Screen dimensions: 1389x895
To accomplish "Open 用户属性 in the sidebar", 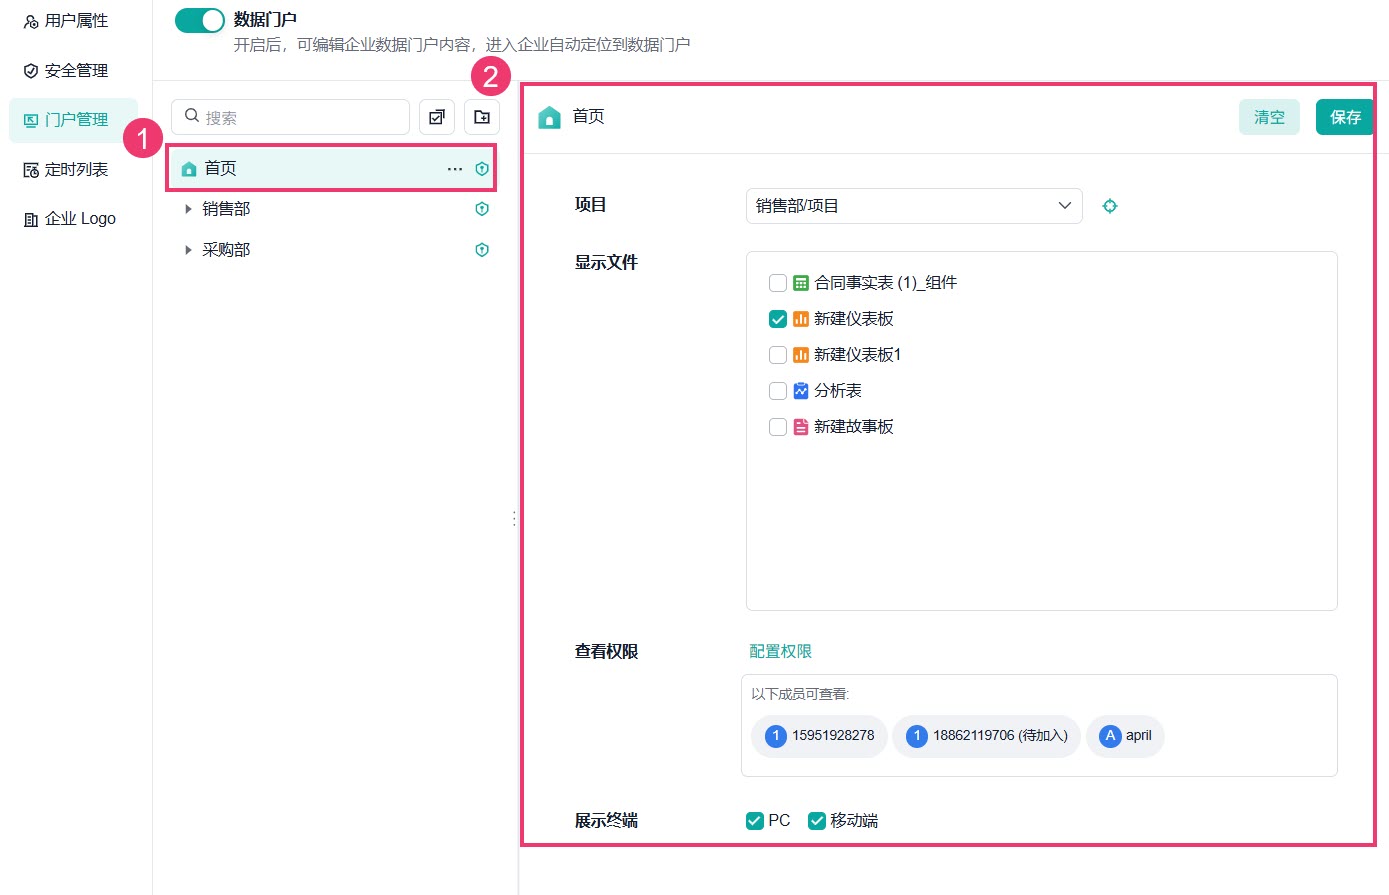I will 66,21.
